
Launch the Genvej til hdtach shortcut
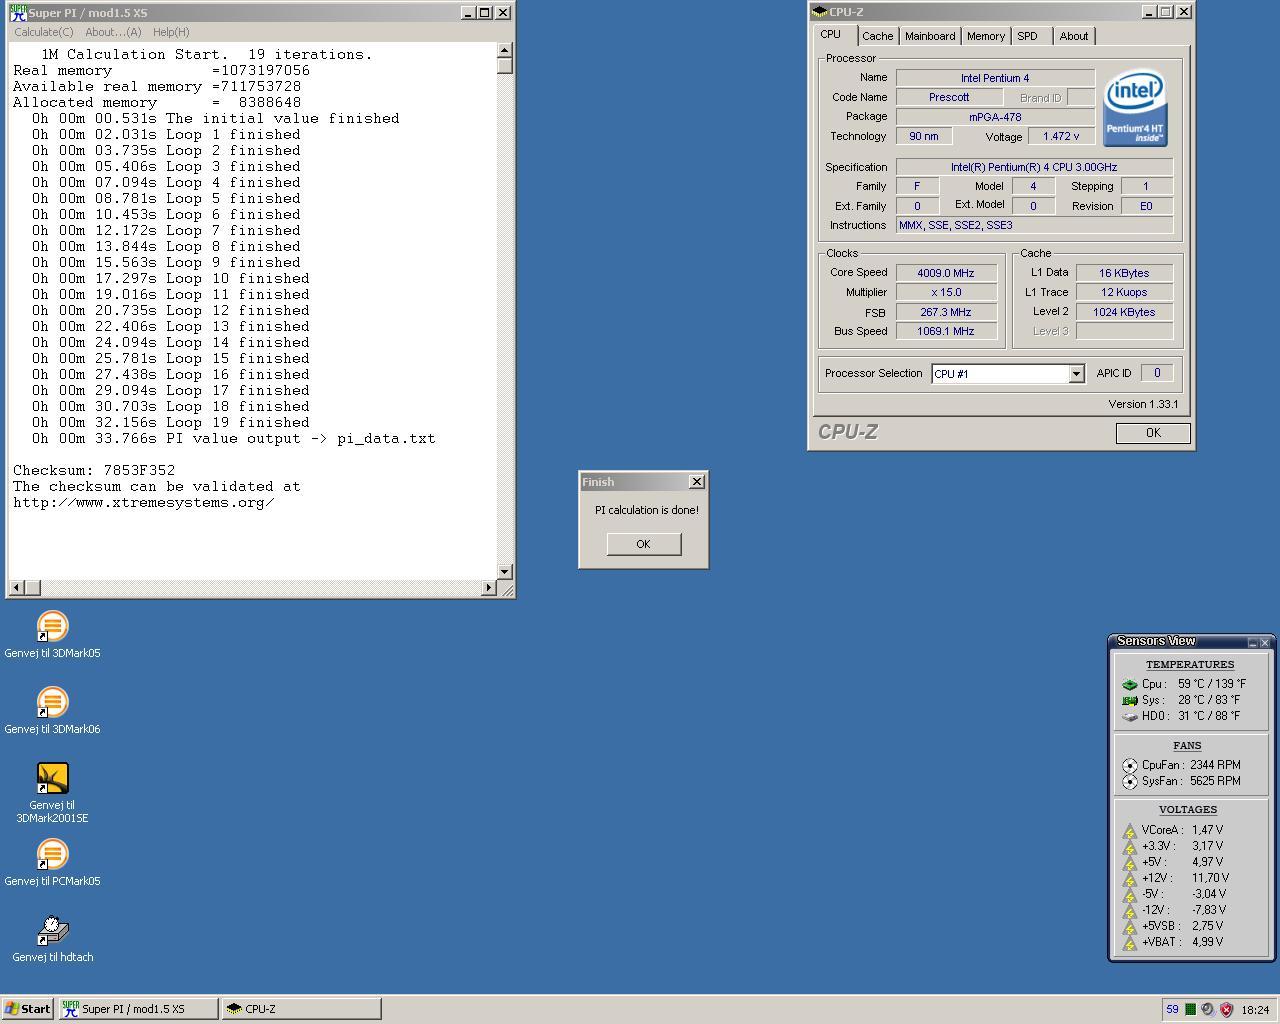[x=52, y=939]
